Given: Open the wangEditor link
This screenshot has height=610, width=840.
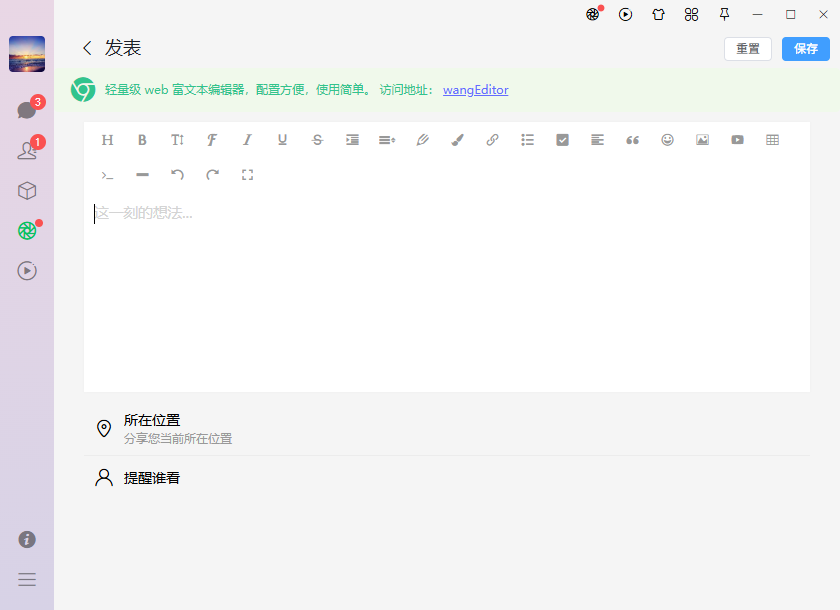Looking at the screenshot, I should [x=475, y=90].
